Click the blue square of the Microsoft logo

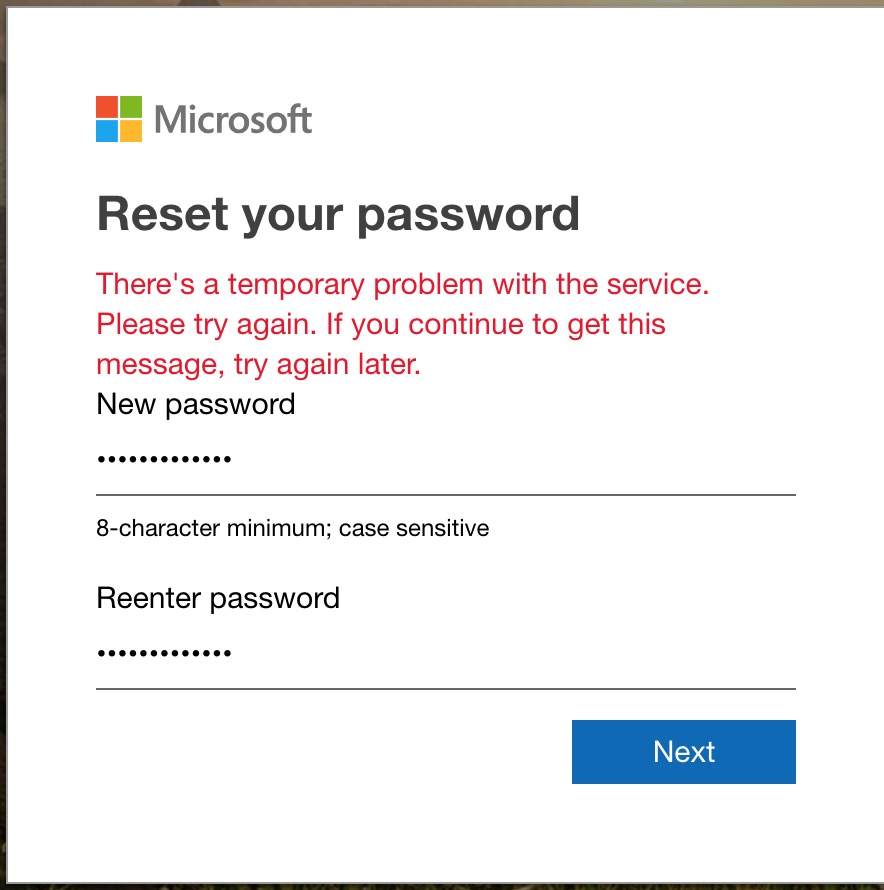107,131
